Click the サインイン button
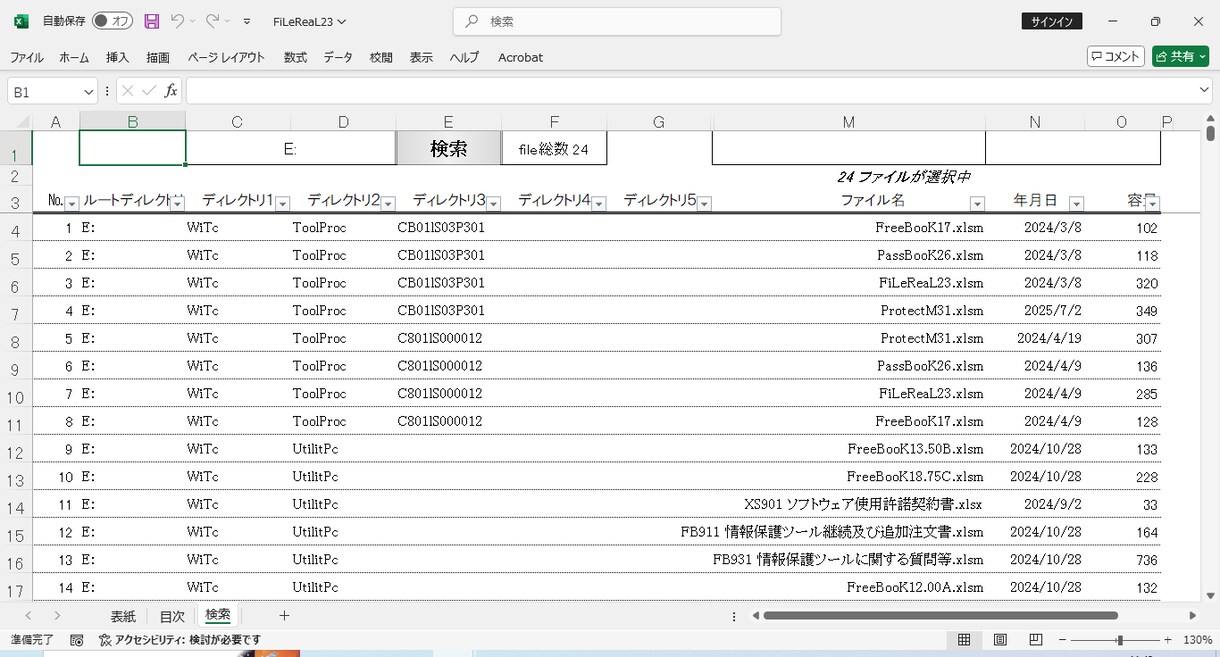Viewport: 1220px width, 657px height. [x=1051, y=22]
